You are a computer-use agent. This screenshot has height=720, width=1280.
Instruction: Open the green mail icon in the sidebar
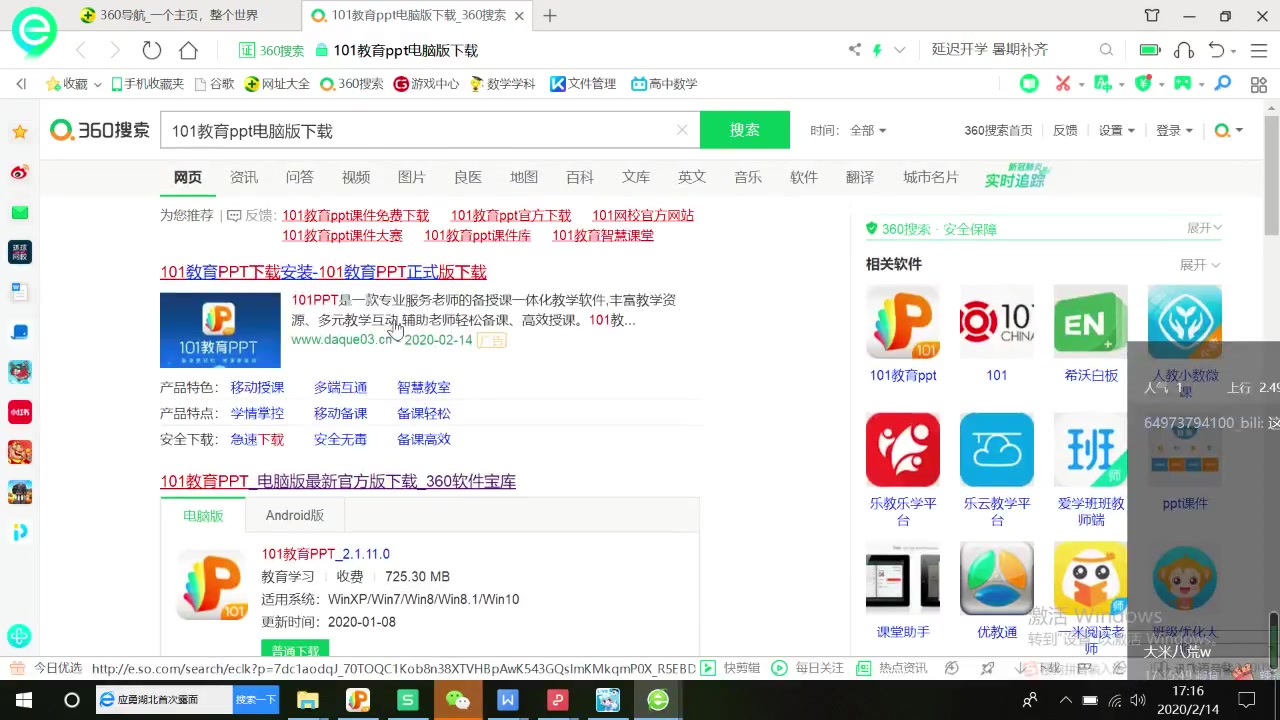coord(19,212)
